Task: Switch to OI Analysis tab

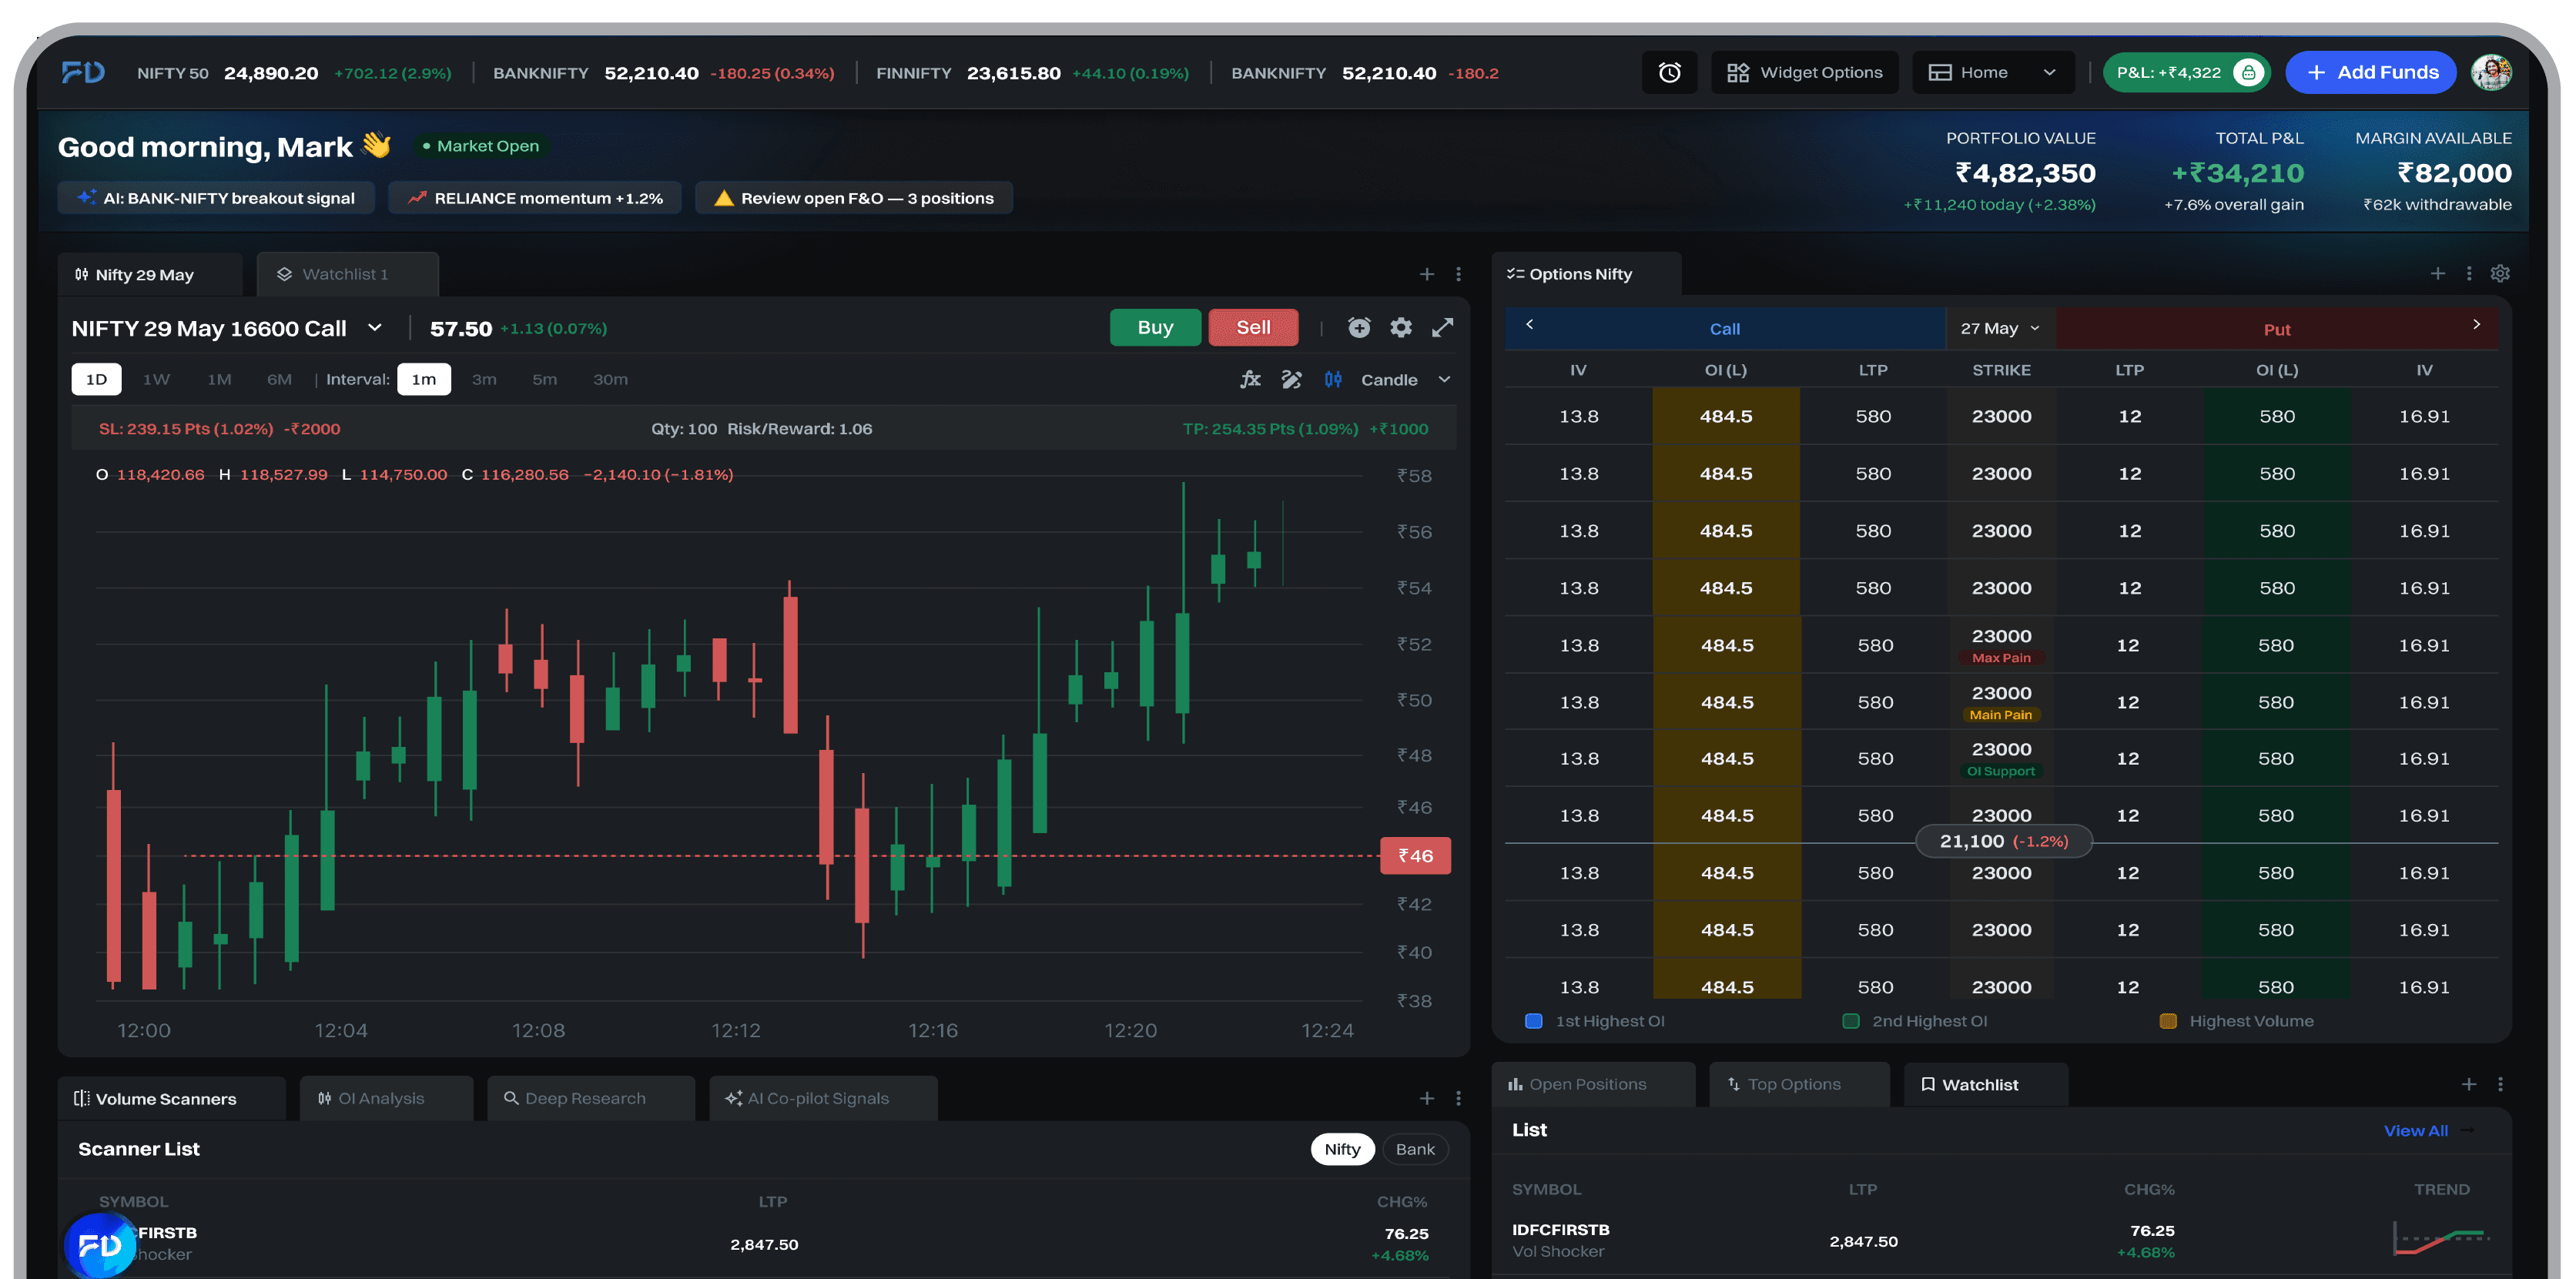Action: tap(386, 1098)
